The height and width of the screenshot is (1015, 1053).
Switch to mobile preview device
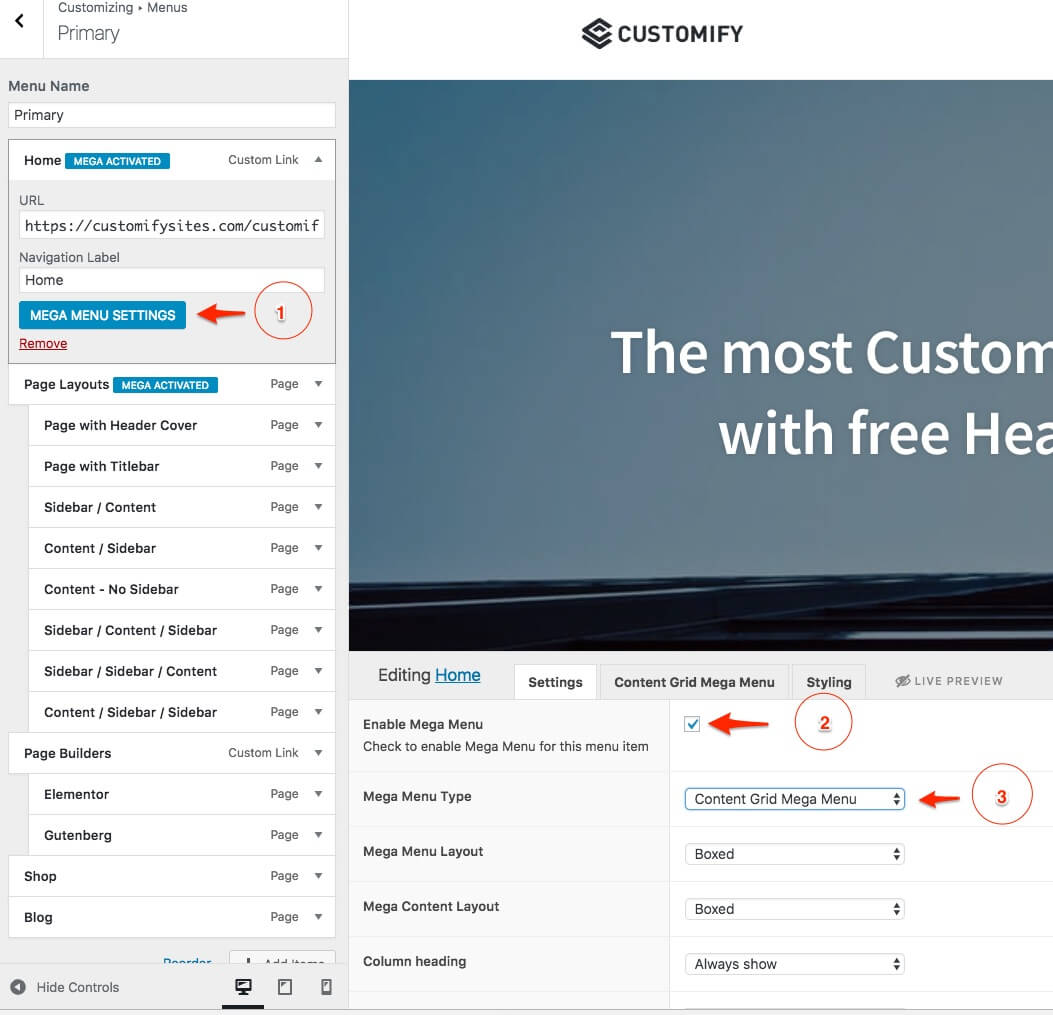(326, 987)
